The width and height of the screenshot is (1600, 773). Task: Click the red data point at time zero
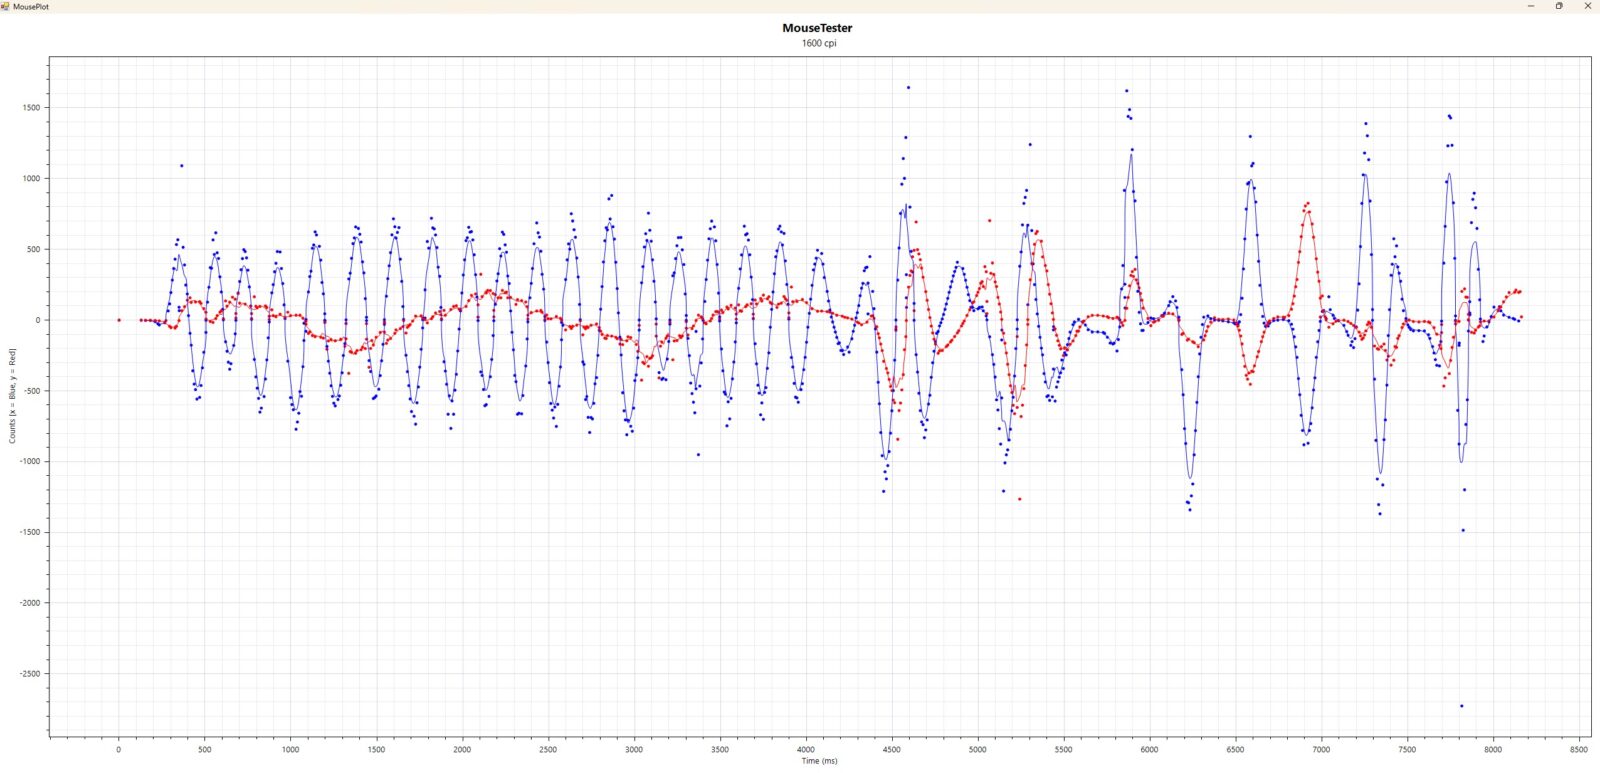click(119, 320)
